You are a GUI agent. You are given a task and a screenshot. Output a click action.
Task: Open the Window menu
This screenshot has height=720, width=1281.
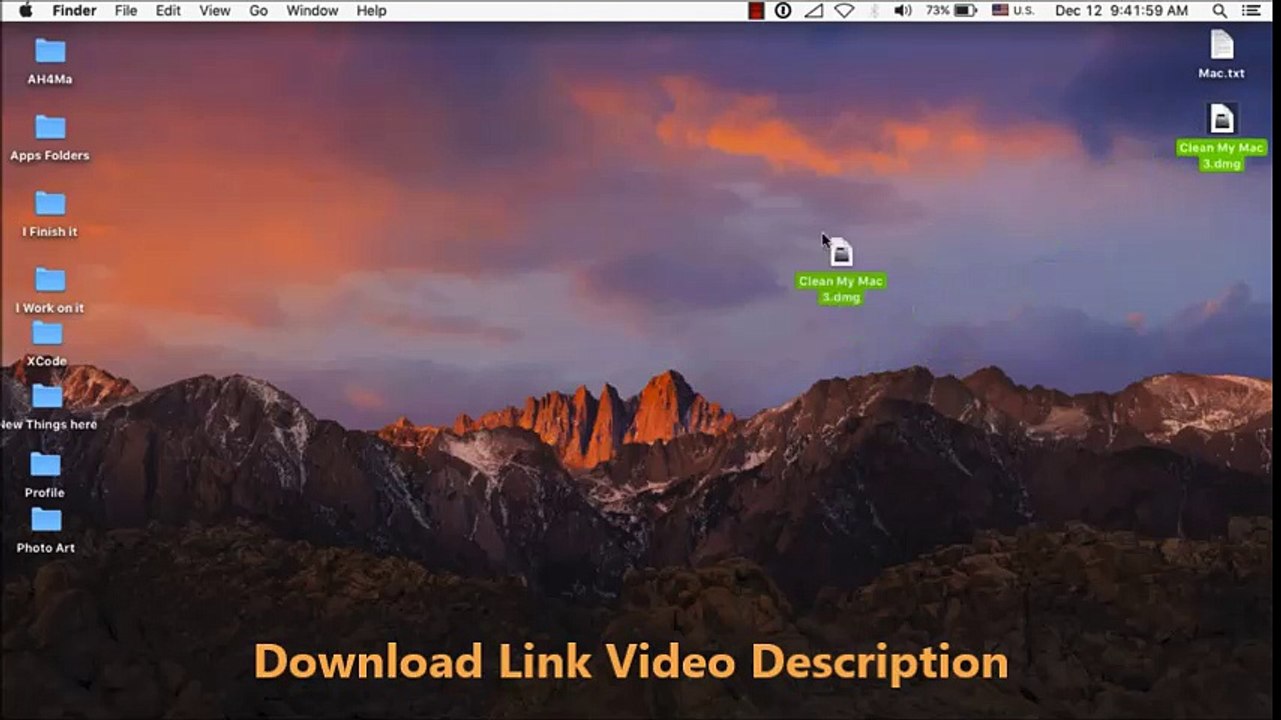[312, 10]
